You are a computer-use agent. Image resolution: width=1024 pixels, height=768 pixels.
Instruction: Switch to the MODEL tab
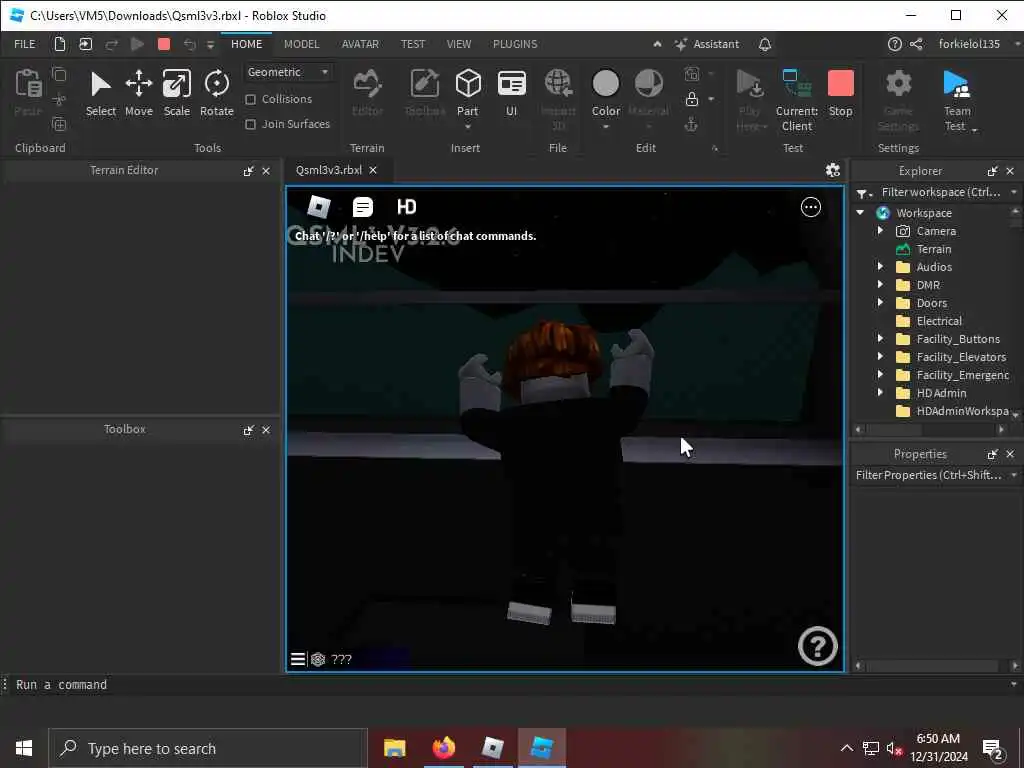point(301,44)
